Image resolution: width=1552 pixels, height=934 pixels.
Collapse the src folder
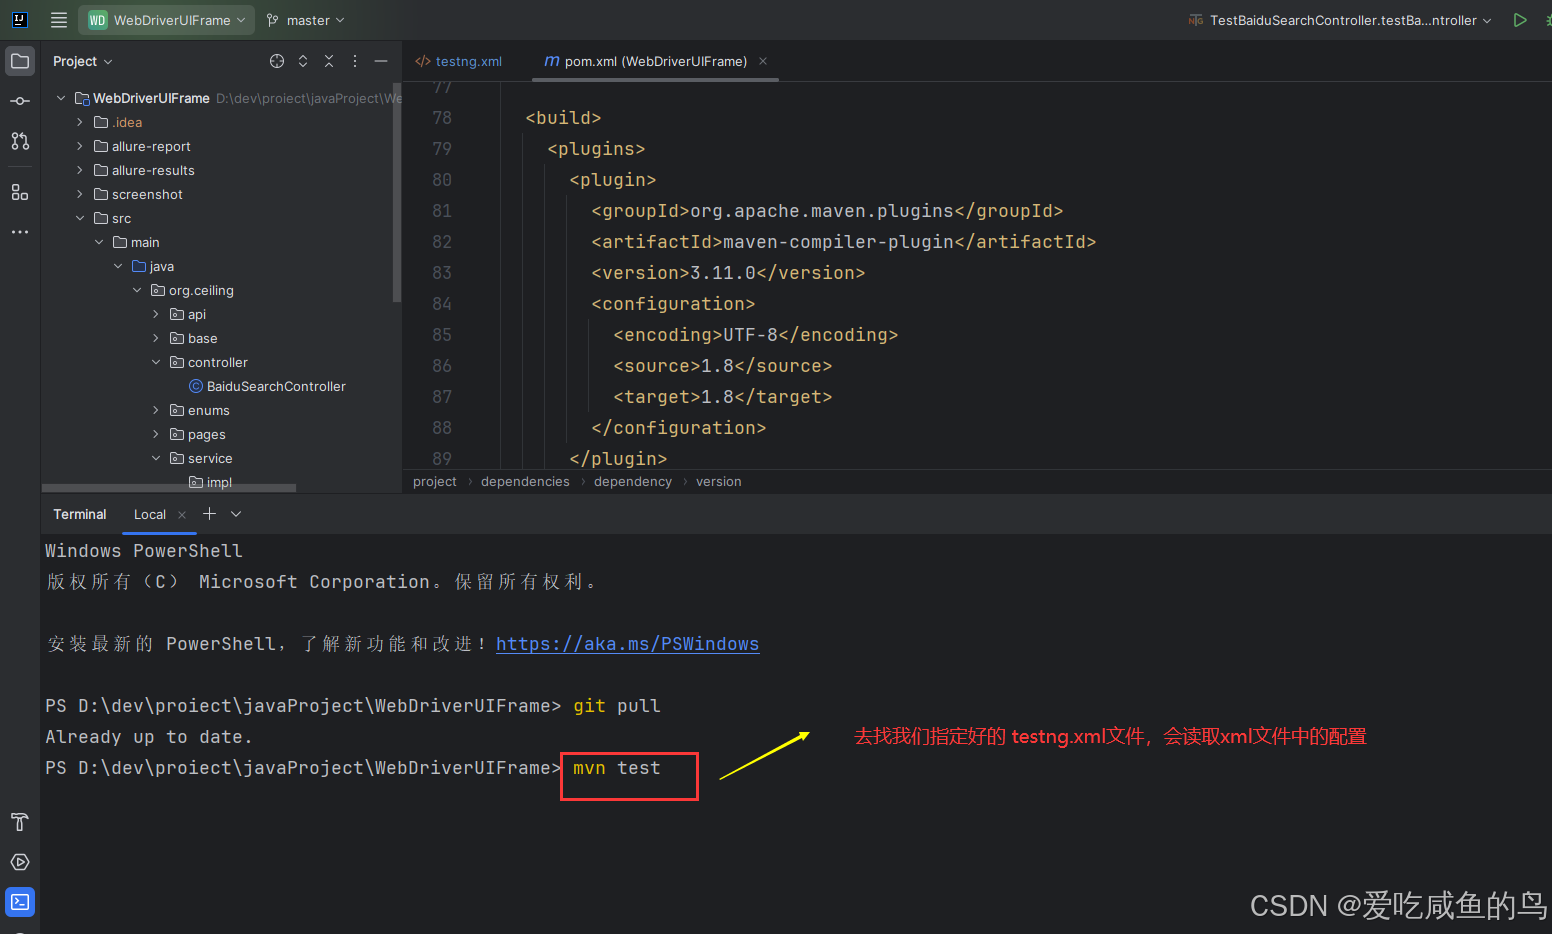click(x=80, y=218)
